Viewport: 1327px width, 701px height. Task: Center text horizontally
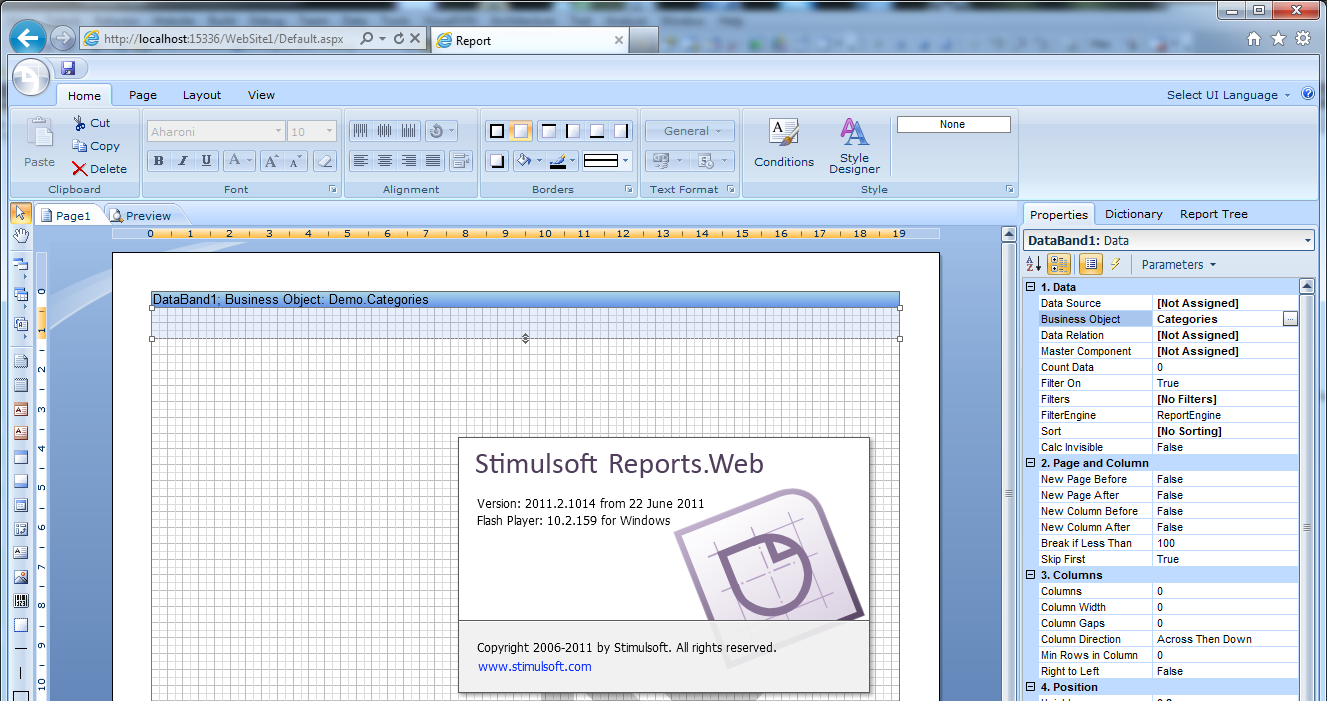point(385,161)
